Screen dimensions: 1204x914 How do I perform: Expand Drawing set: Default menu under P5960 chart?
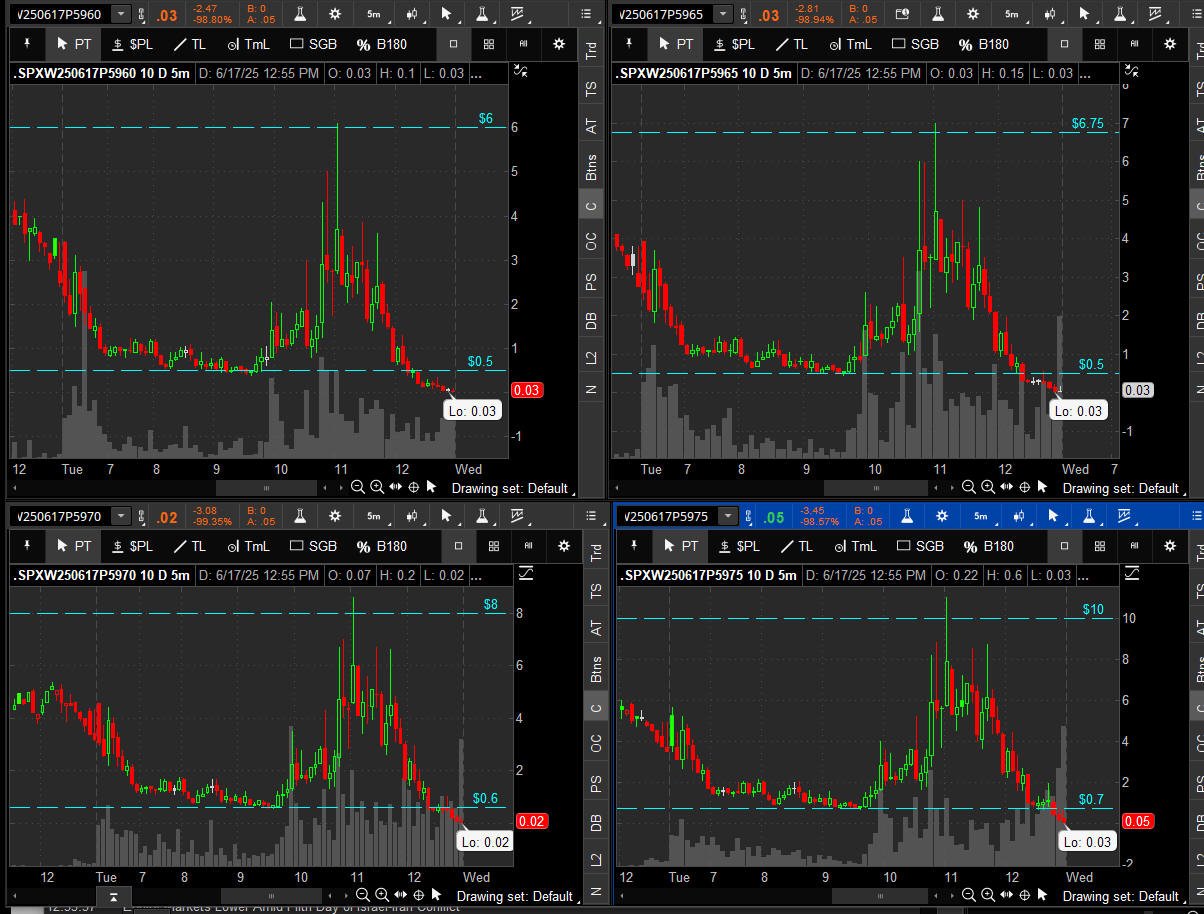[511, 488]
